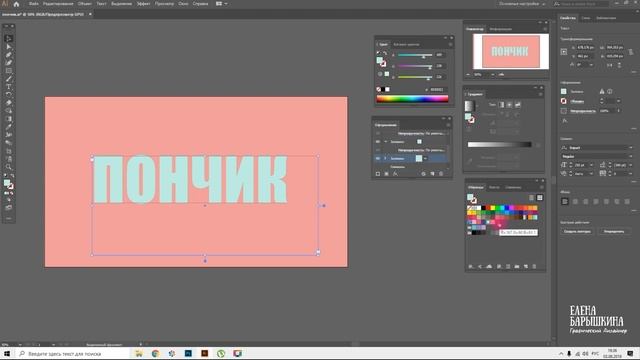Image resolution: width=640 pixels, height=360 pixels.
Task: Click the None swatch in Color panel
Action: tap(378, 89)
